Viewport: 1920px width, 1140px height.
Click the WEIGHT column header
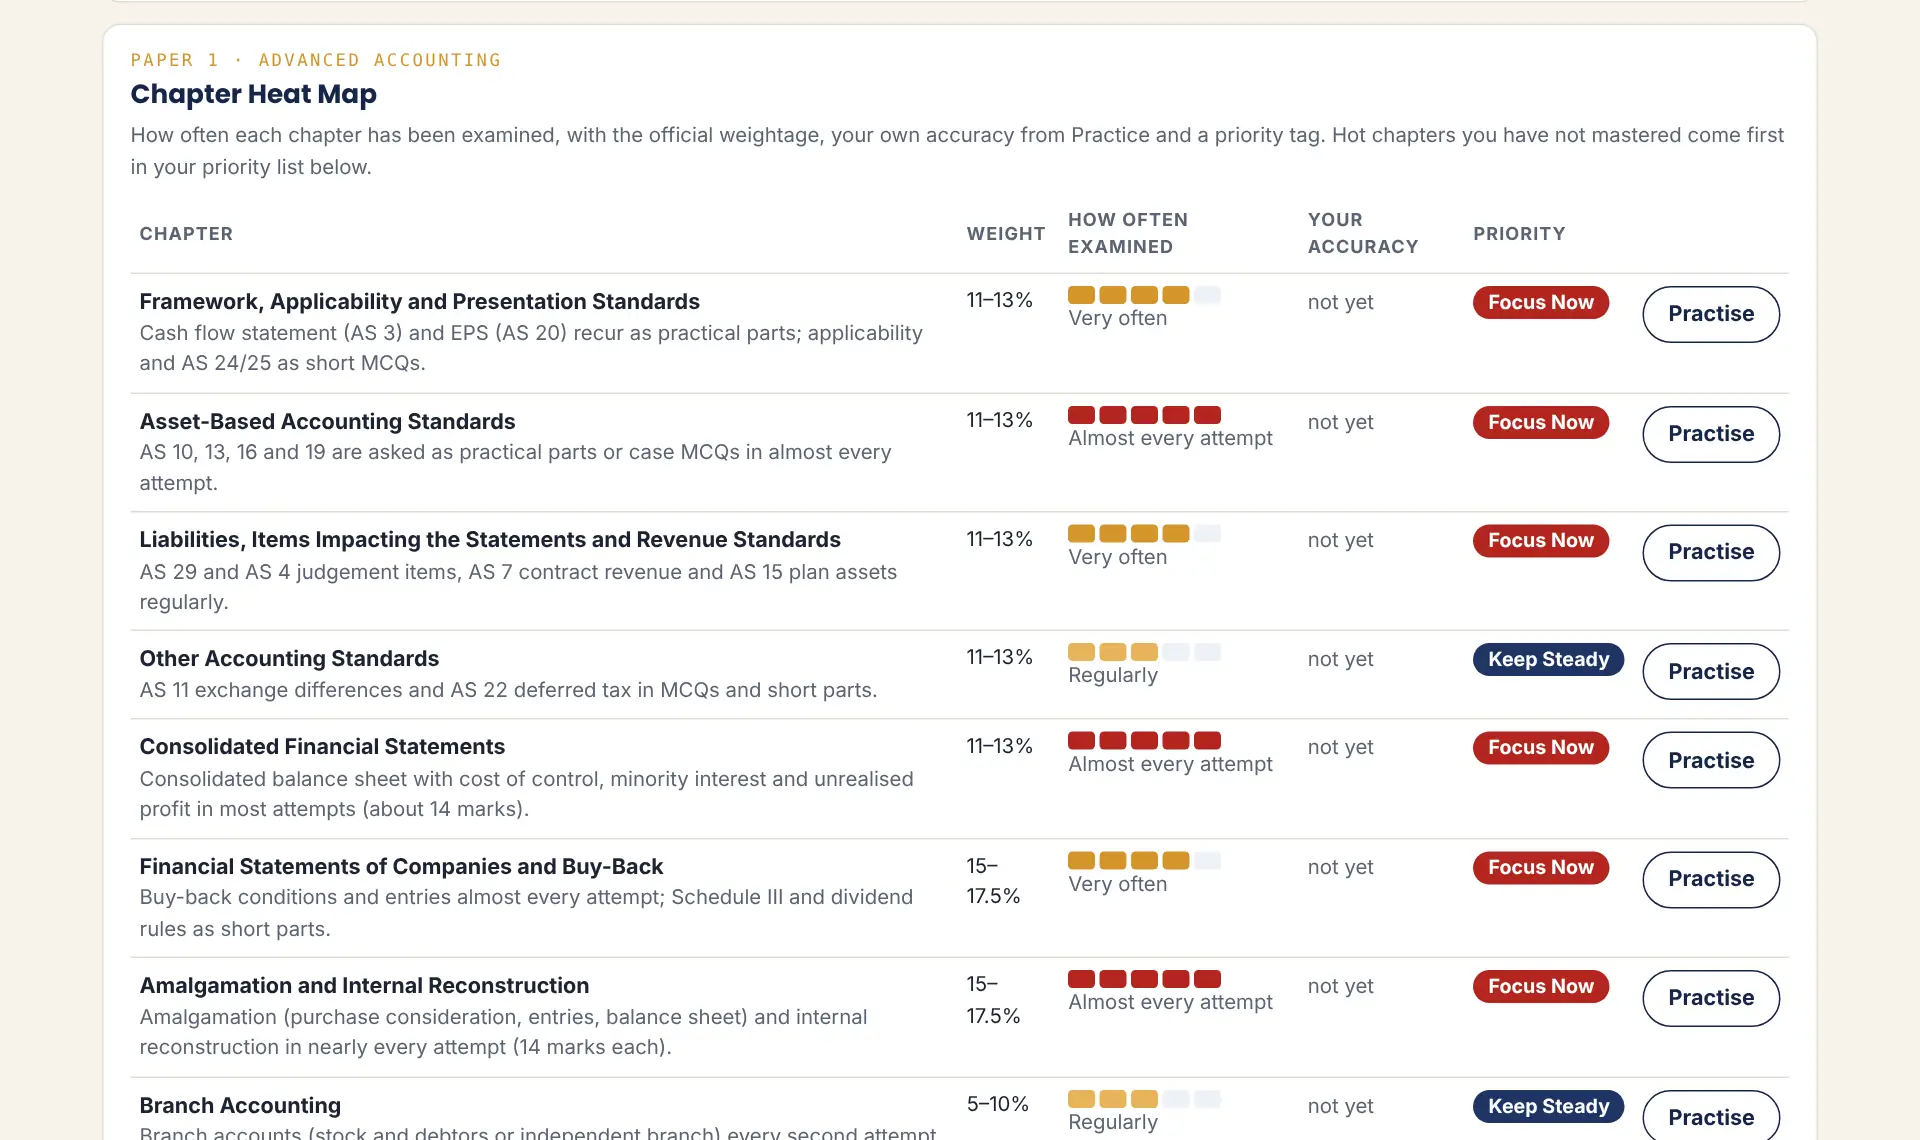[1006, 233]
